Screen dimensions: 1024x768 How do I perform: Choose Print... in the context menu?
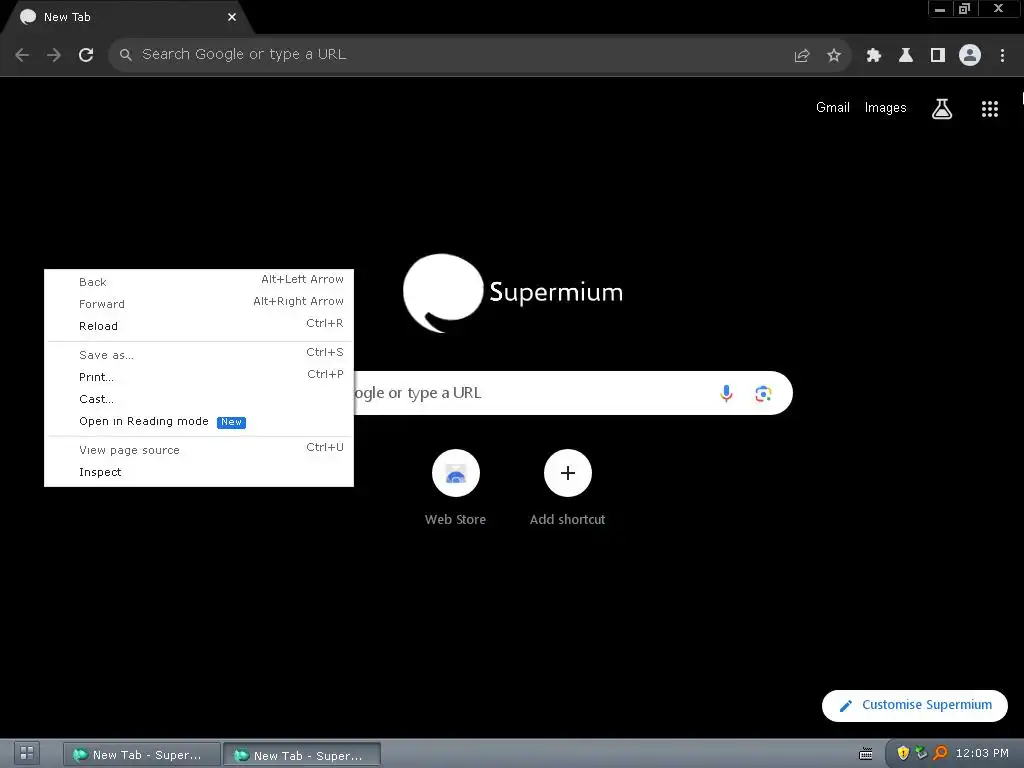coord(199,377)
